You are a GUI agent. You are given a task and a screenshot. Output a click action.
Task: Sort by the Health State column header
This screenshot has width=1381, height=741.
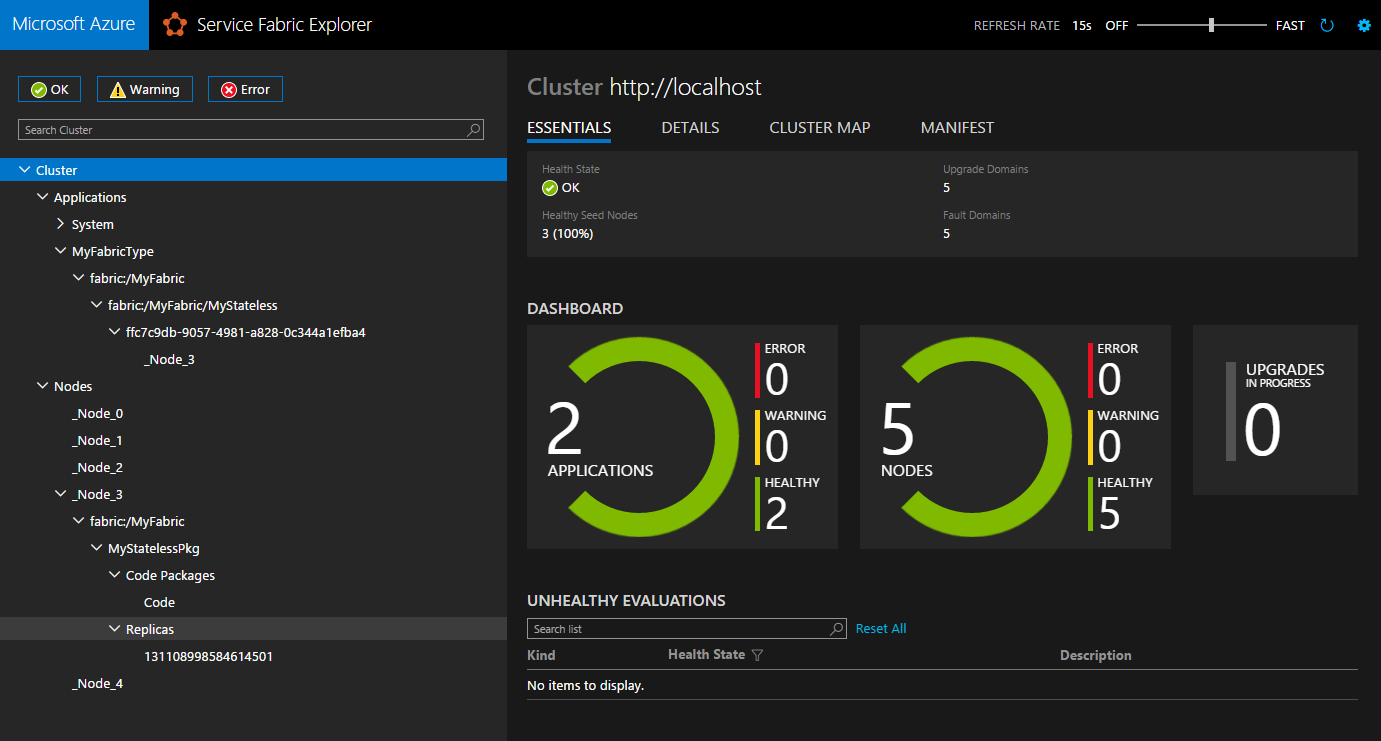coord(706,654)
